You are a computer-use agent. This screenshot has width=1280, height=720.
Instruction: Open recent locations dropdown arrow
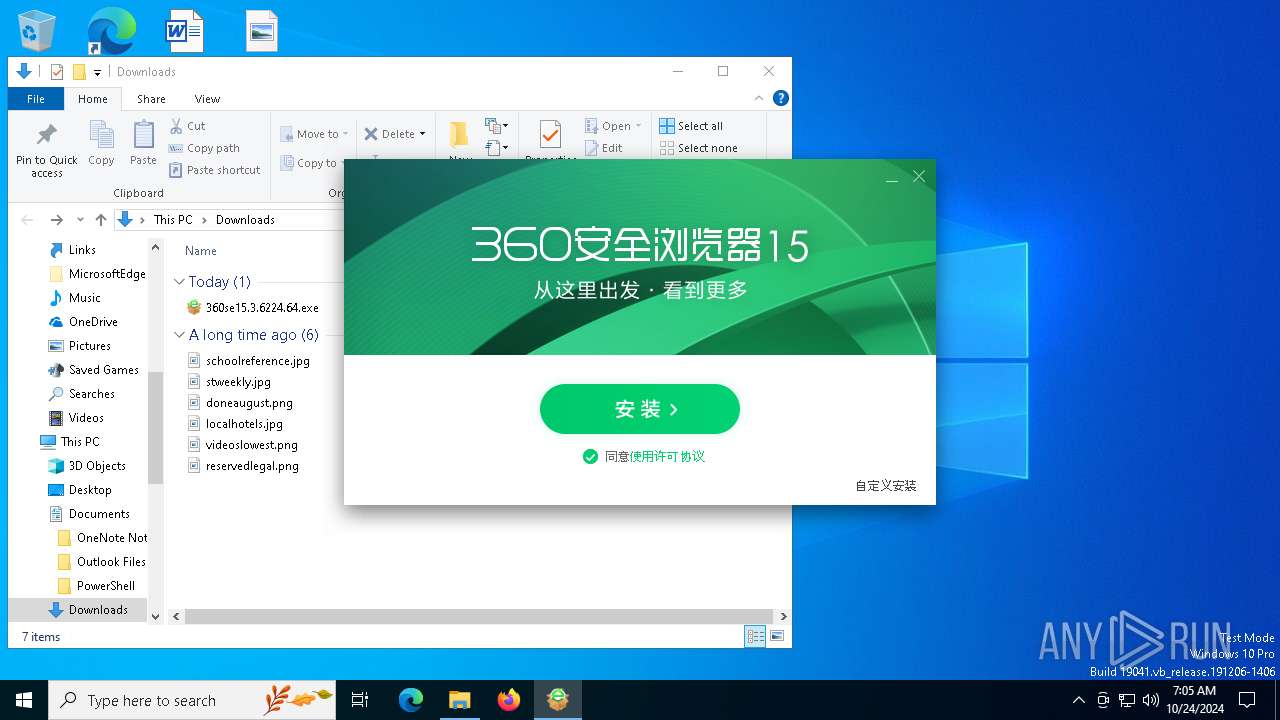coord(80,220)
